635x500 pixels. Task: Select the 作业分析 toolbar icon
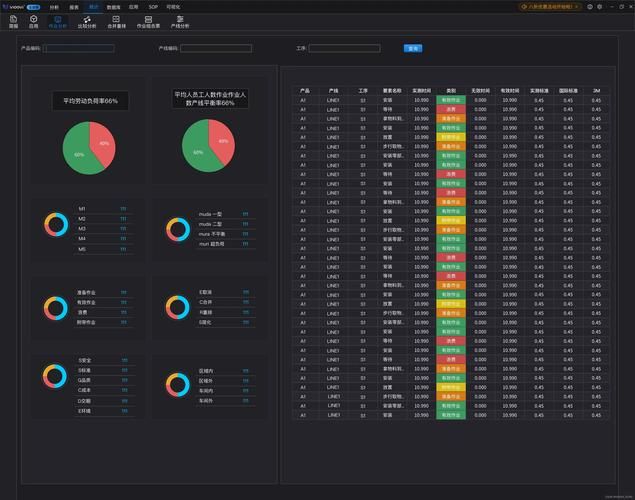[x=59, y=21]
